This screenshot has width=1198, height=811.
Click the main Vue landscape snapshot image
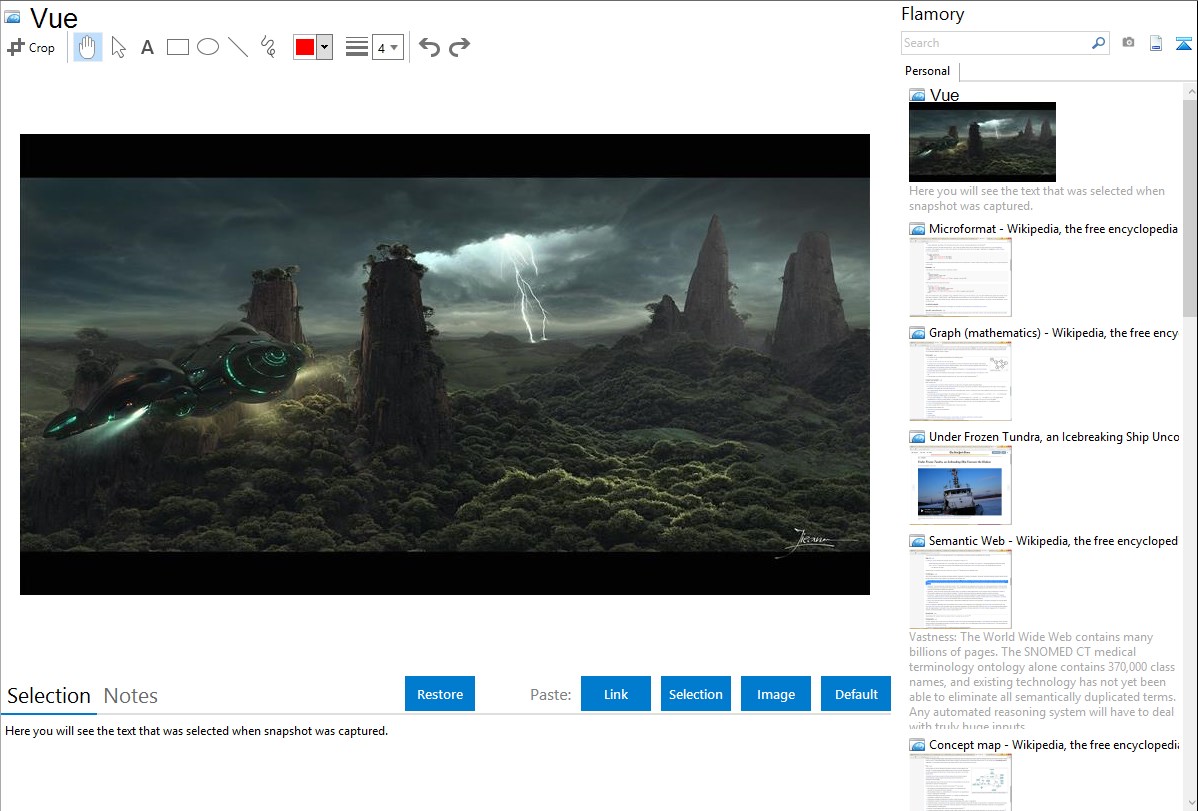point(445,365)
